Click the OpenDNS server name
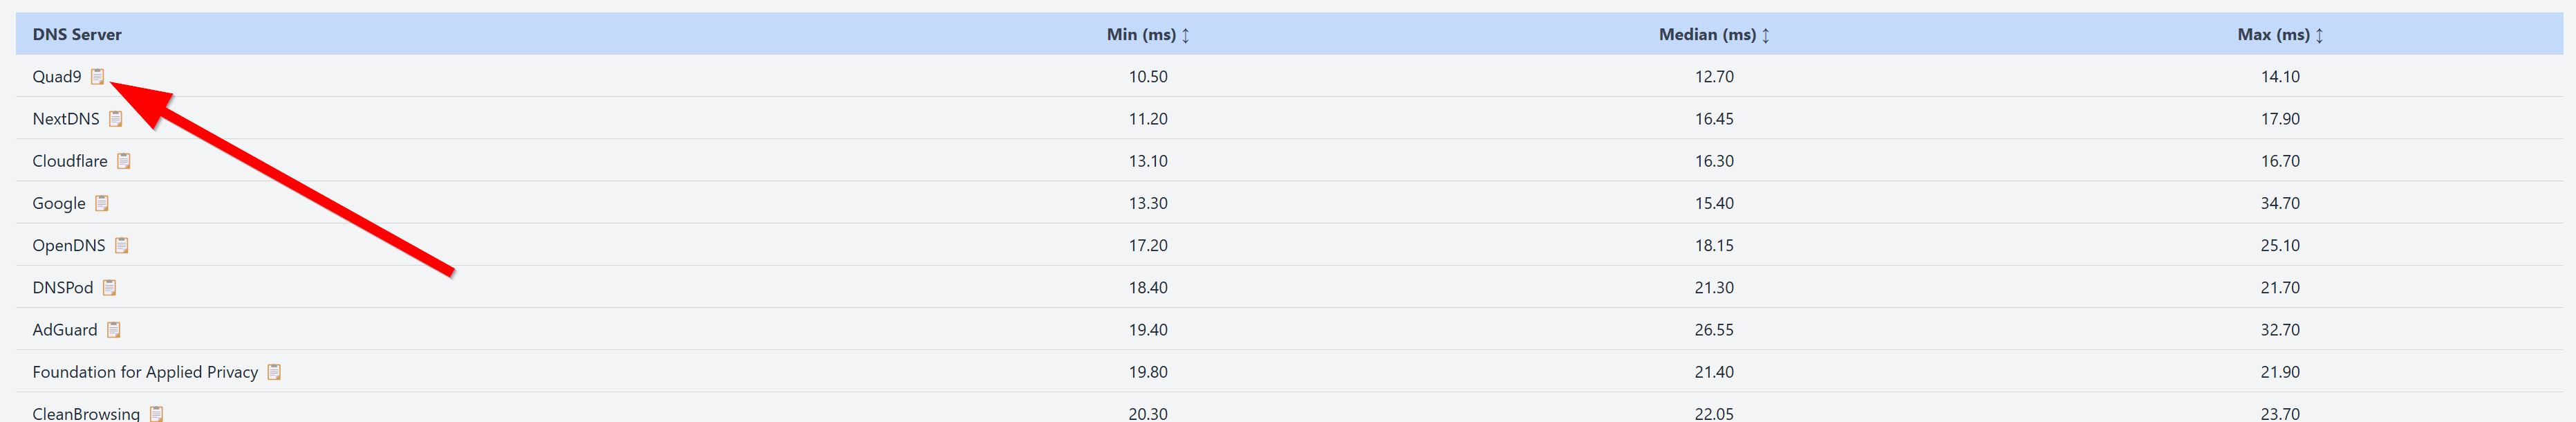The image size is (2576, 422). (x=69, y=245)
